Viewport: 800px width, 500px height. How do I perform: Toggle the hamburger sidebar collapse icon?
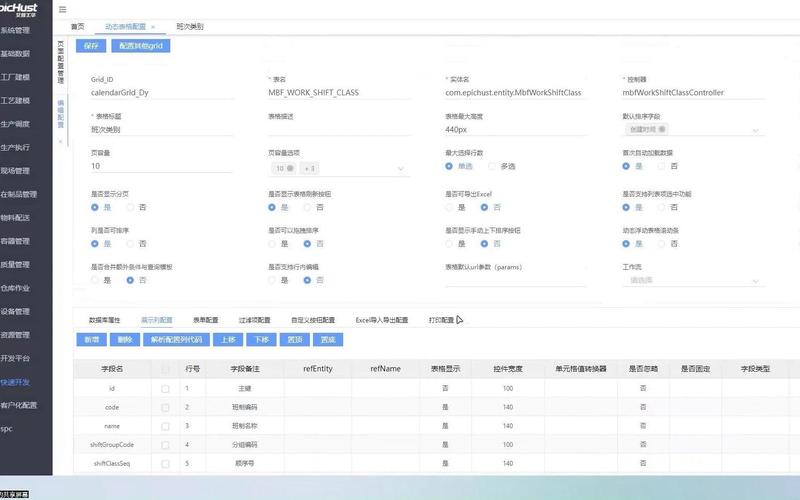pos(63,10)
